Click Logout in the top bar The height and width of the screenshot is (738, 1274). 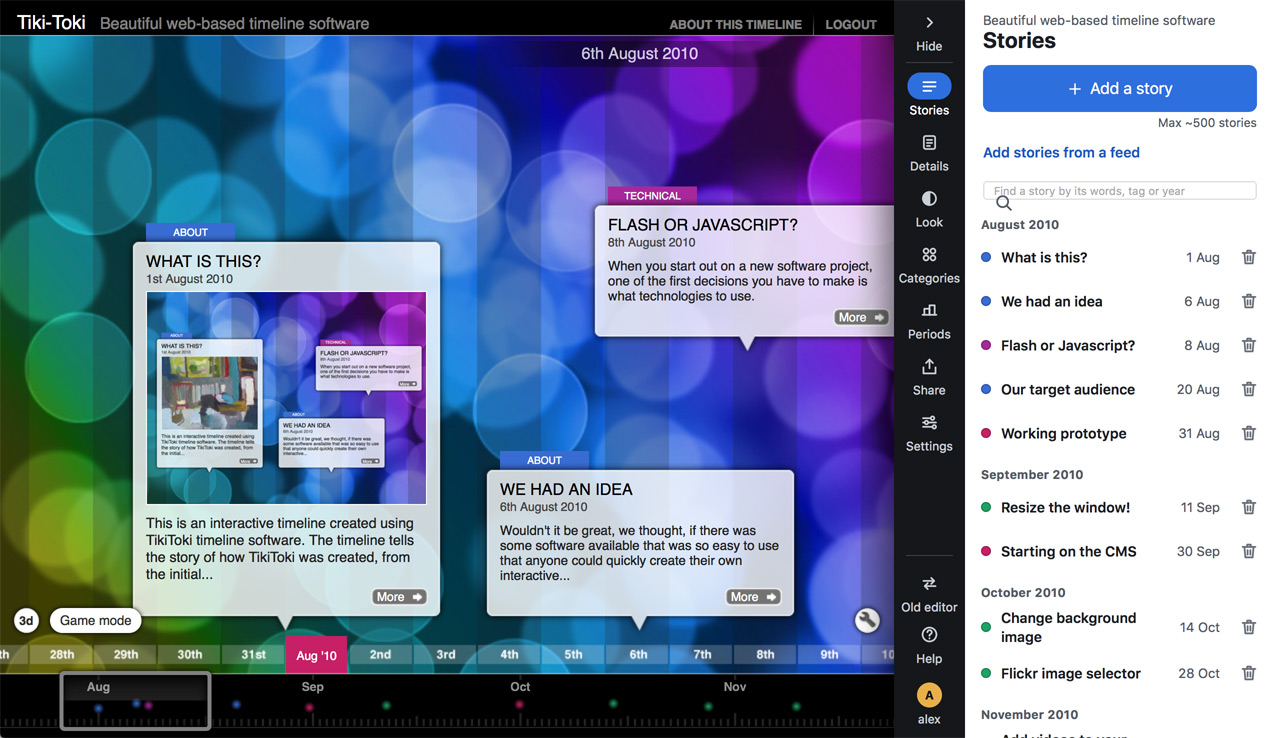coord(851,24)
